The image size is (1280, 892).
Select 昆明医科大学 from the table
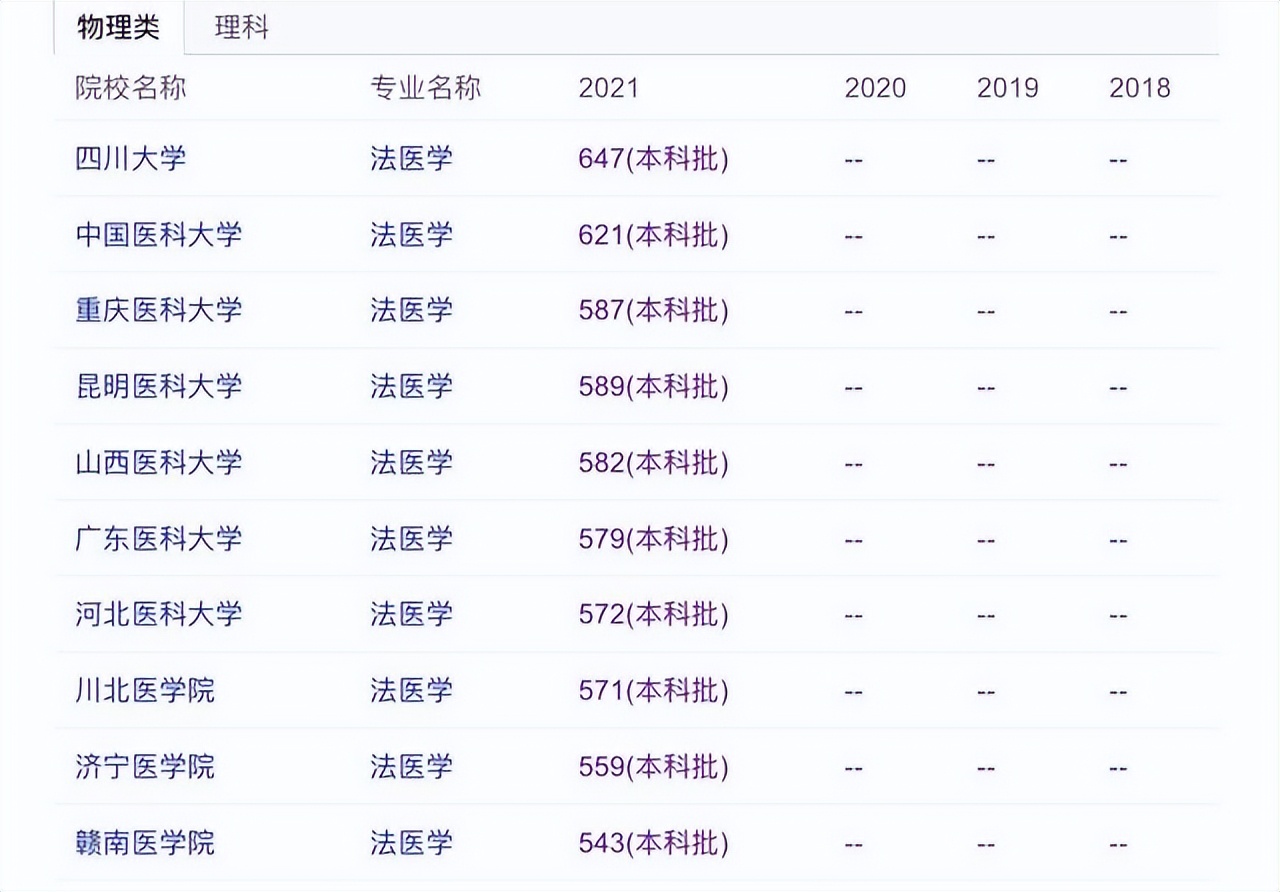[x=157, y=386]
